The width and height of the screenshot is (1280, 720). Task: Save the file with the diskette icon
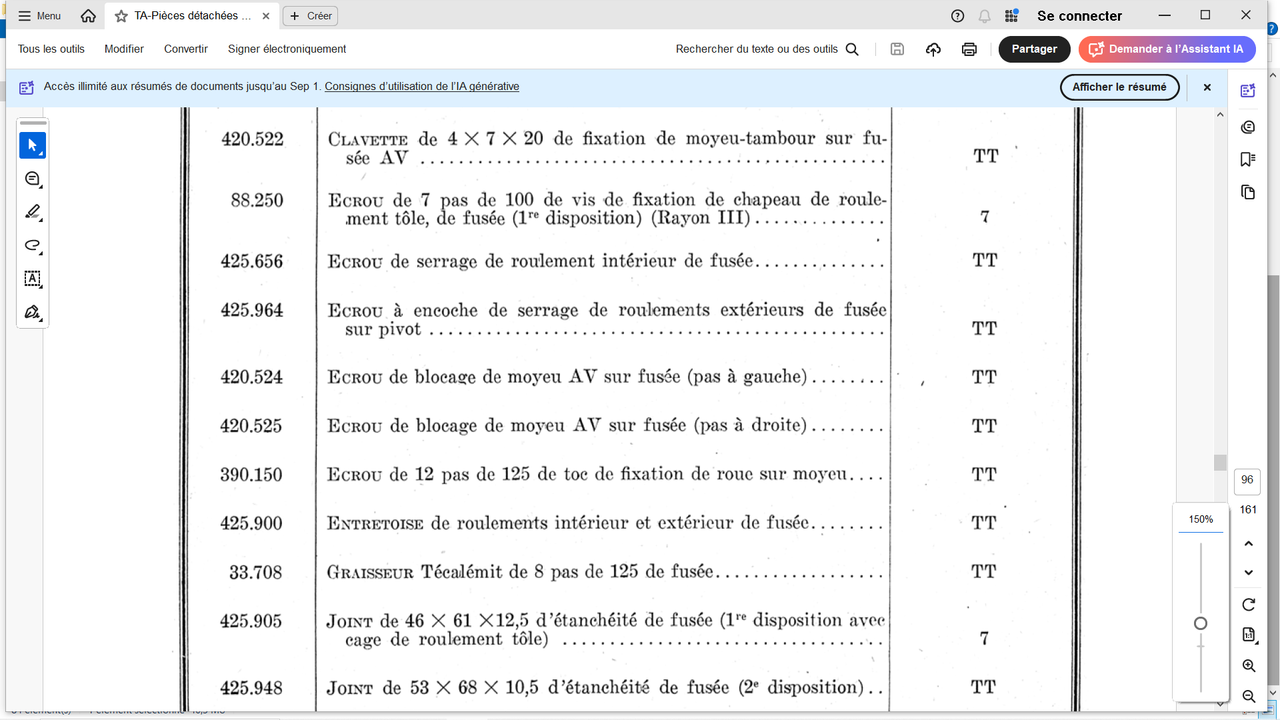pyautogui.click(x=897, y=49)
